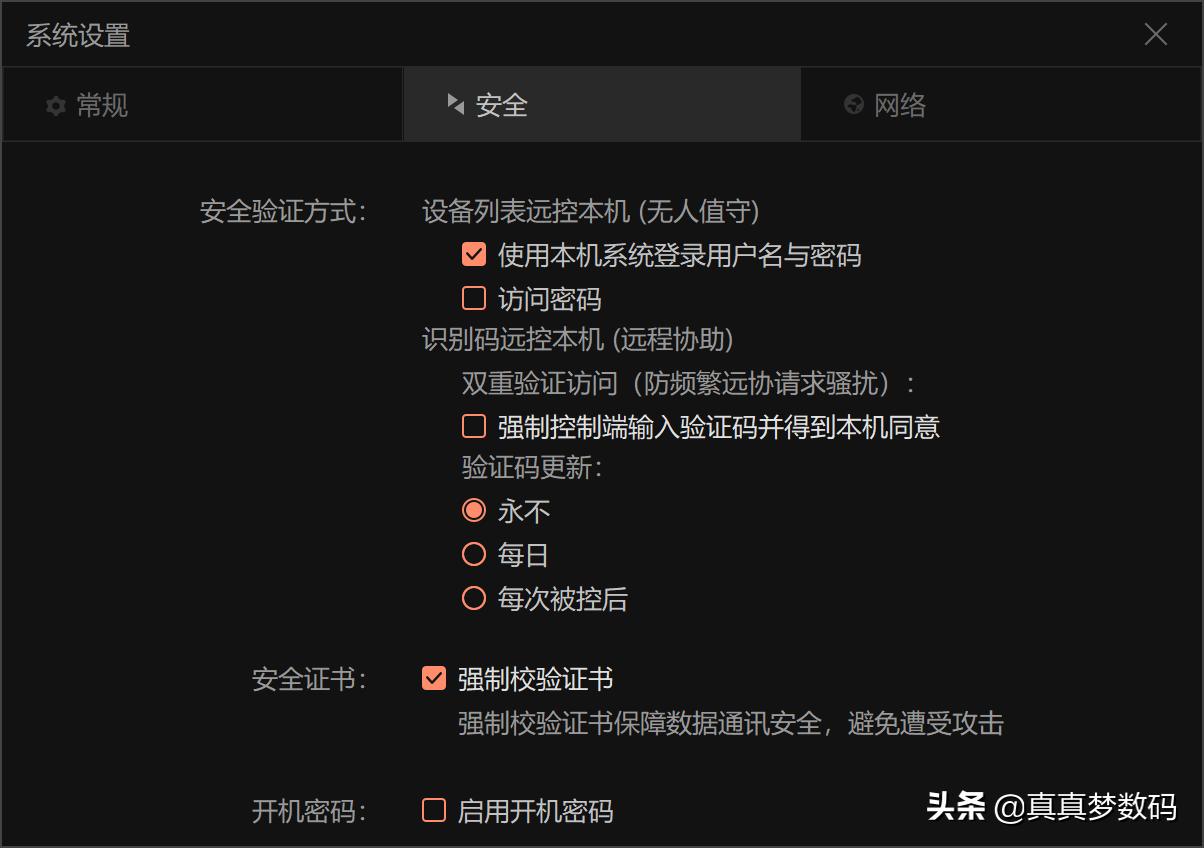Close the 系统设置 dialog
This screenshot has width=1204, height=848.
tap(1156, 34)
